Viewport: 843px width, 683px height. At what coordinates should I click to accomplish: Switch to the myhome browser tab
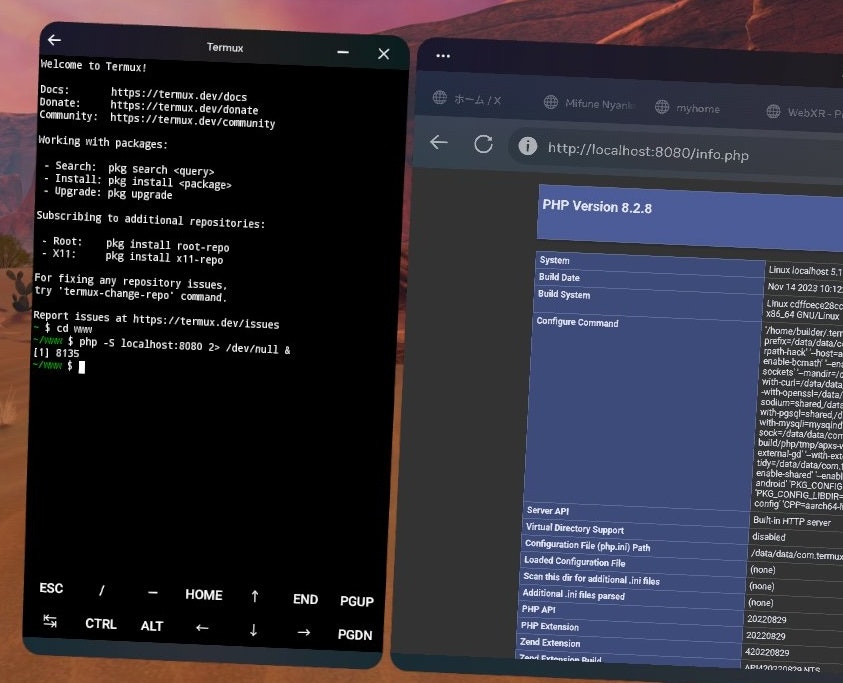pos(688,108)
